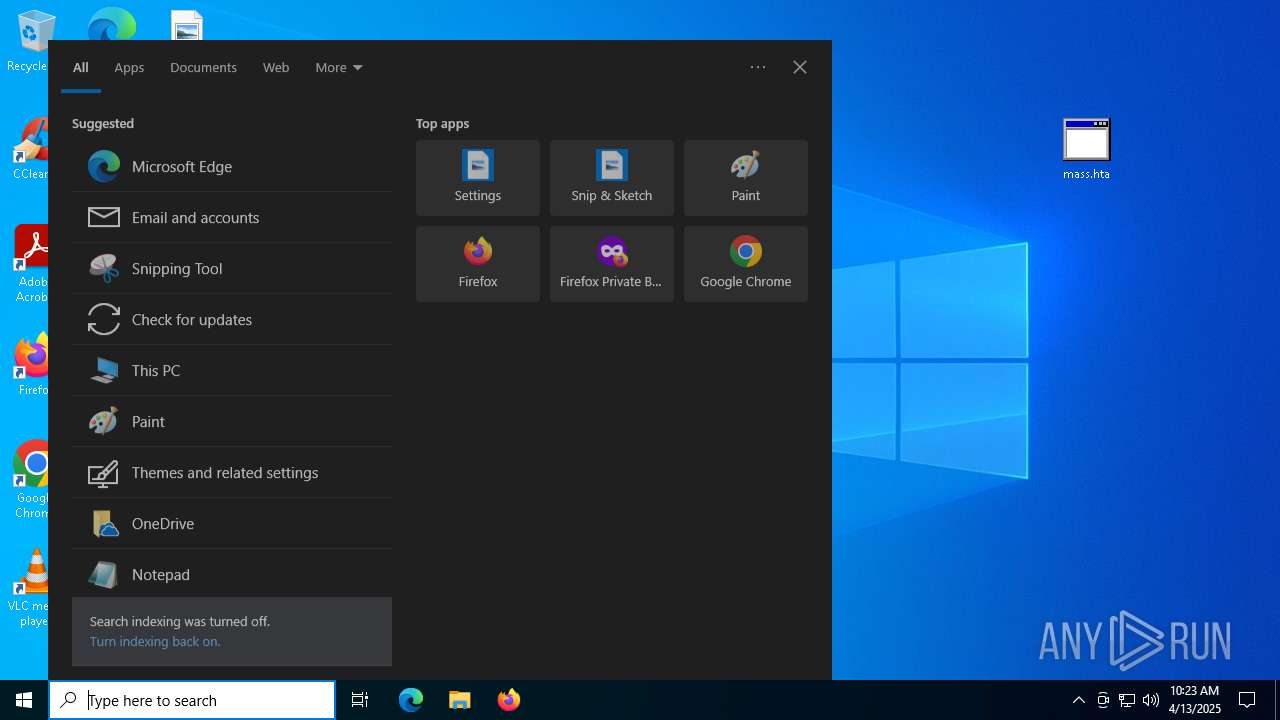Viewport: 1280px width, 720px height.
Task: Open Microsoft Edge from Suggested list
Action: pos(232,167)
